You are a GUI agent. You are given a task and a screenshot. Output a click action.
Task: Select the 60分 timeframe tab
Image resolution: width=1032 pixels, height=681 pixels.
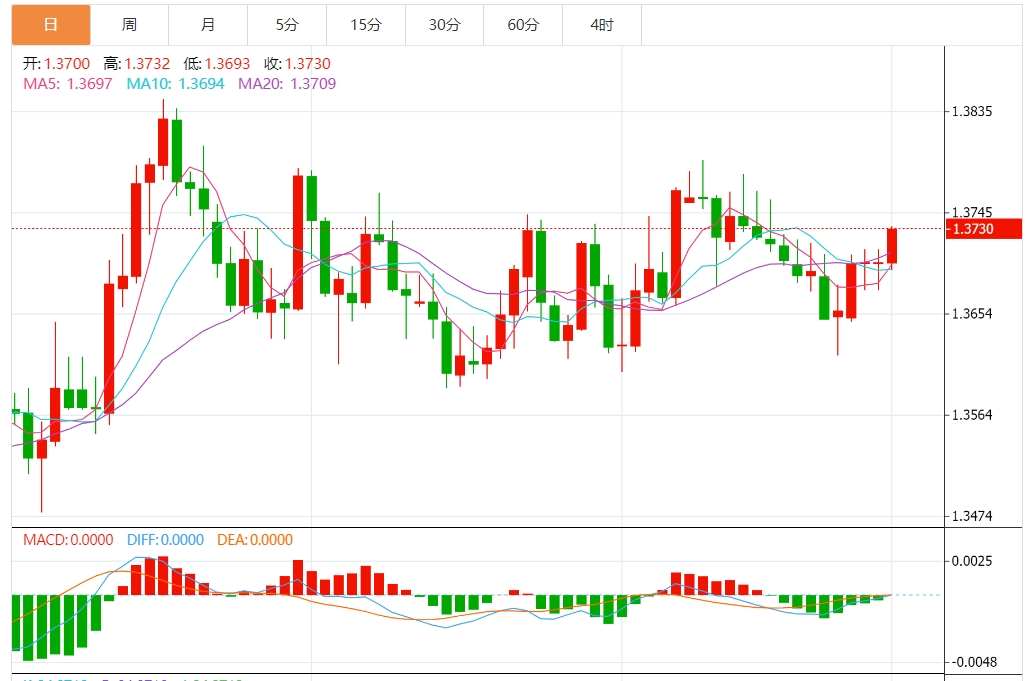(x=523, y=25)
